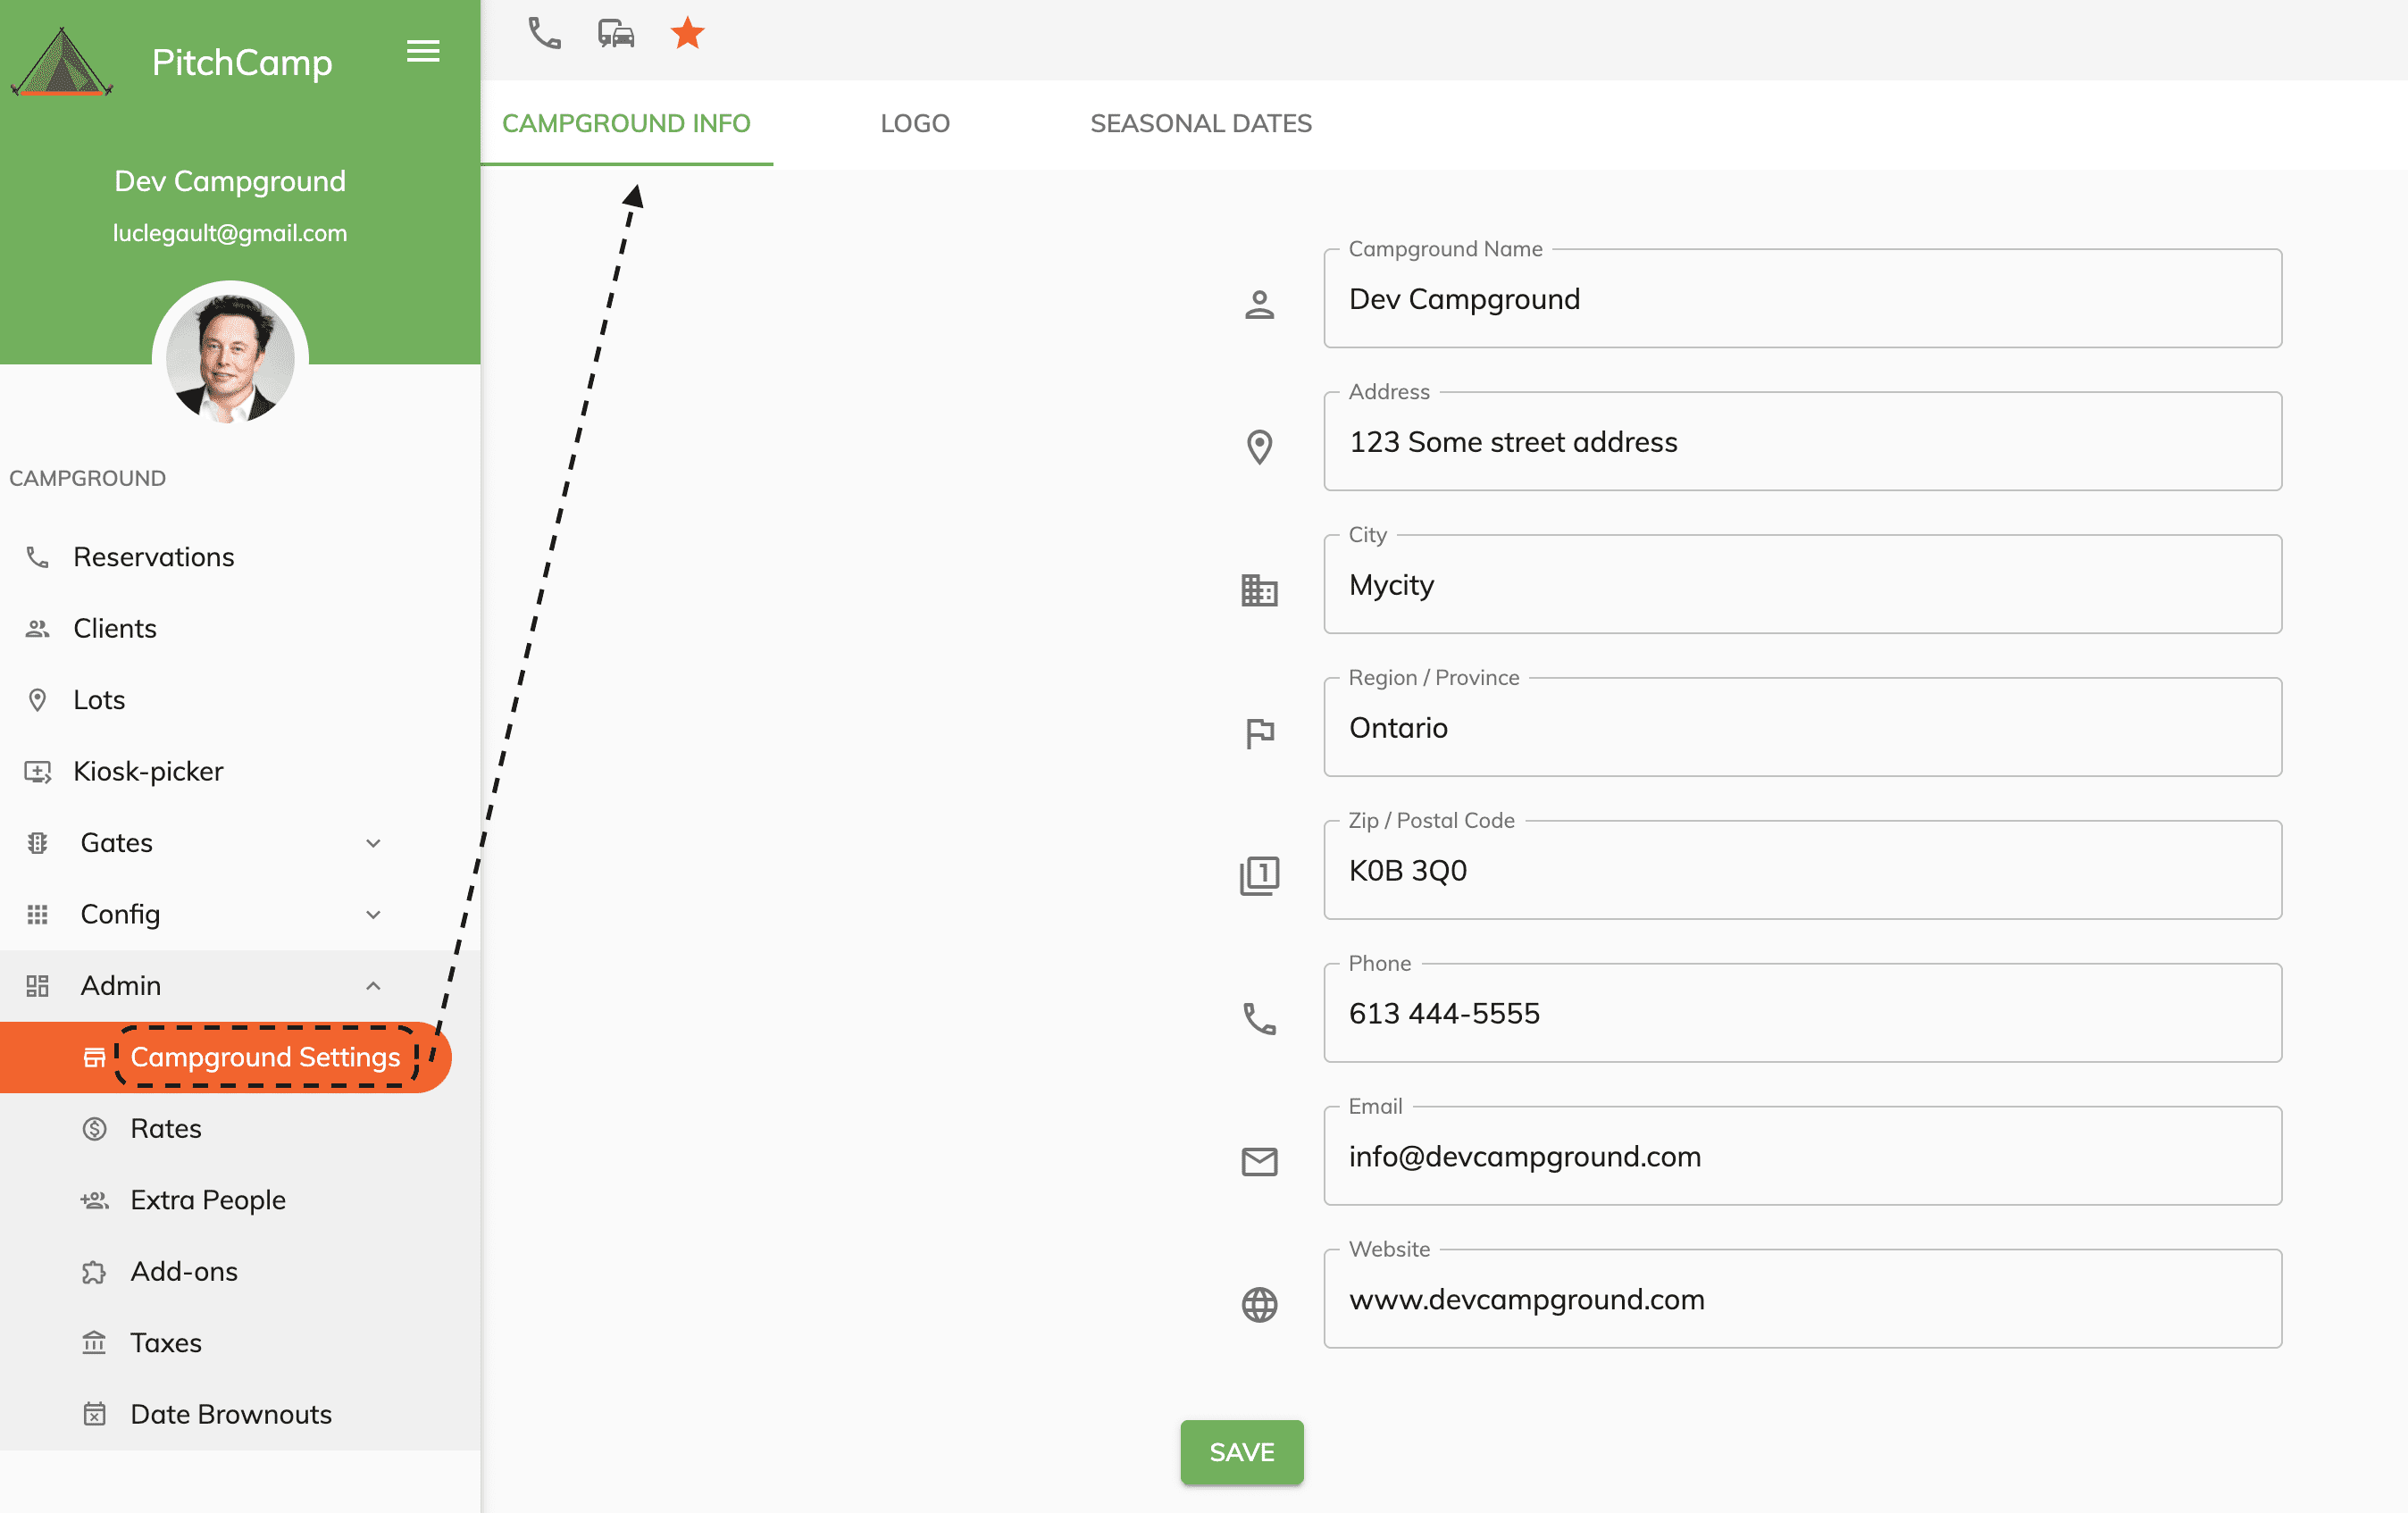
Task: Click the globe icon beside the Website field
Action: [x=1259, y=1305]
